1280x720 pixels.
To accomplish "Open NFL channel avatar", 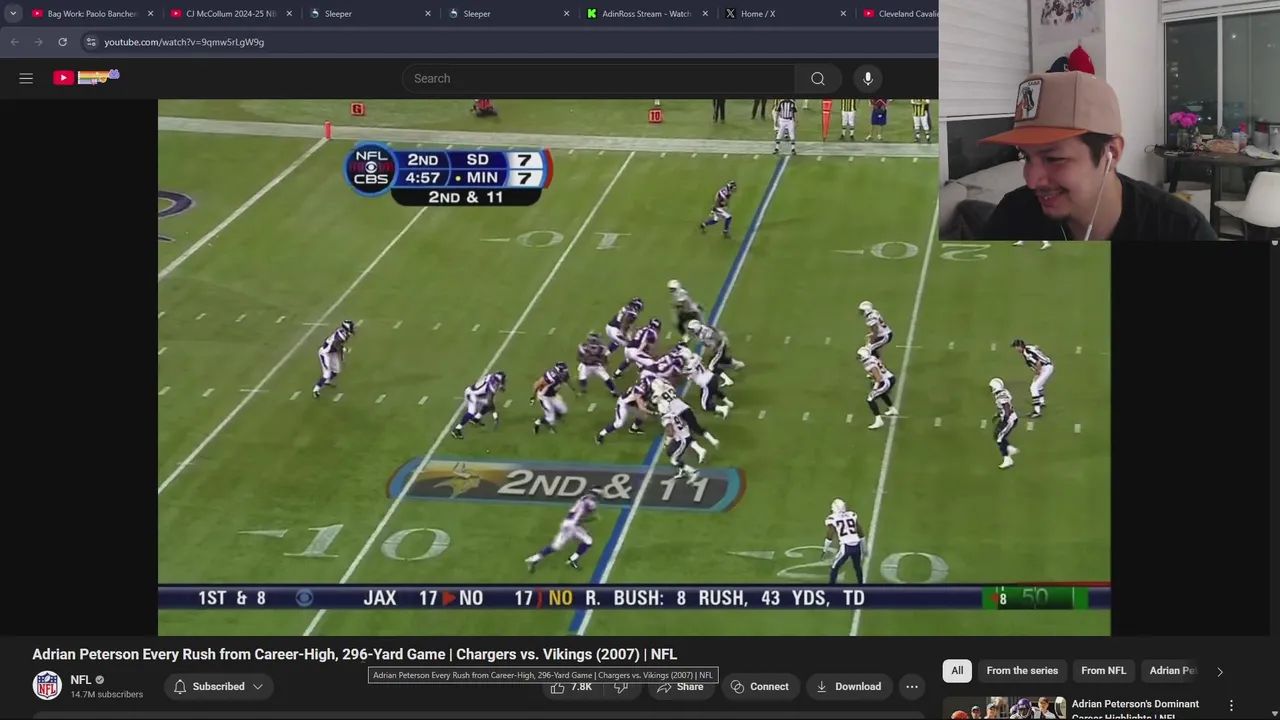I will coord(47,686).
